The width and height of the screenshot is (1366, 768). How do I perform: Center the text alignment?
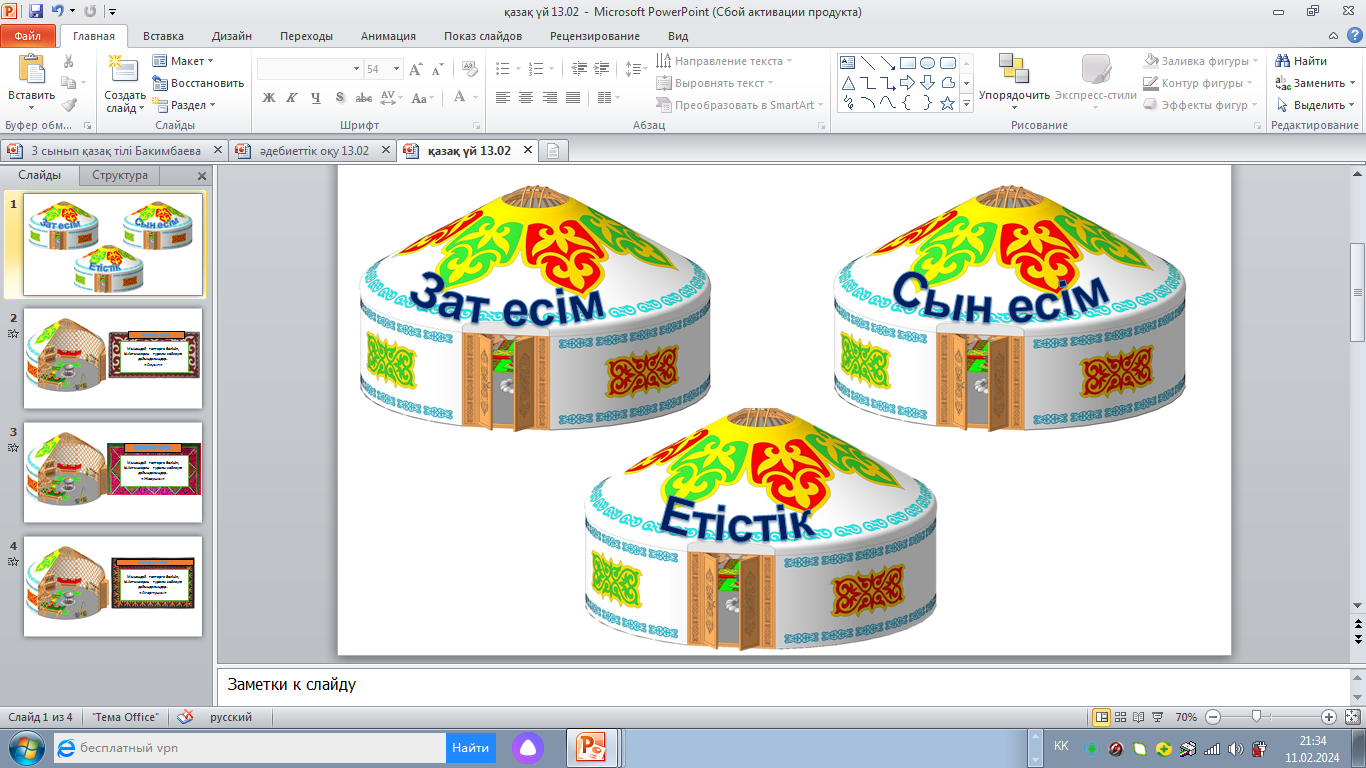coord(526,97)
